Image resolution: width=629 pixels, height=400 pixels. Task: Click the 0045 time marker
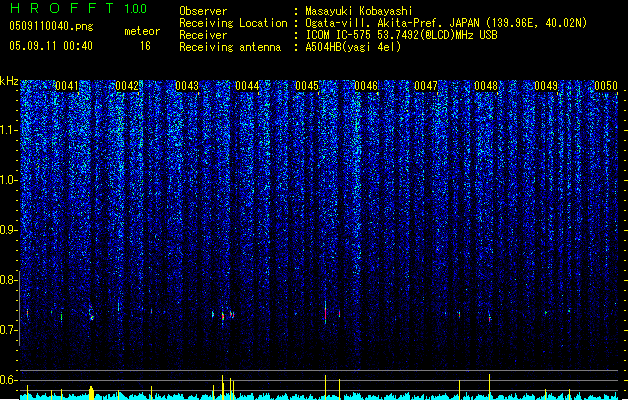pos(307,86)
